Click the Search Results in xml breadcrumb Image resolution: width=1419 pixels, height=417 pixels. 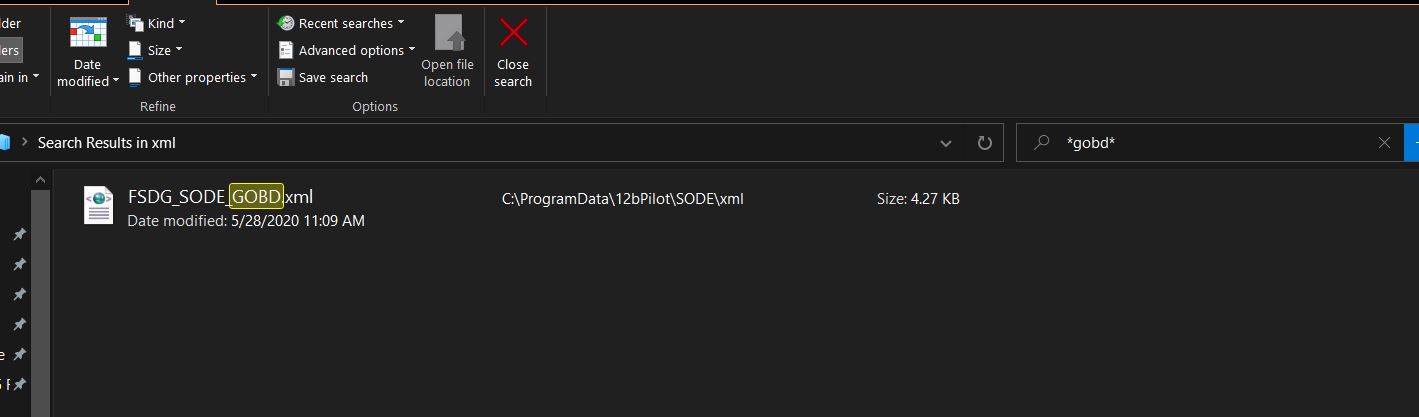[106, 143]
